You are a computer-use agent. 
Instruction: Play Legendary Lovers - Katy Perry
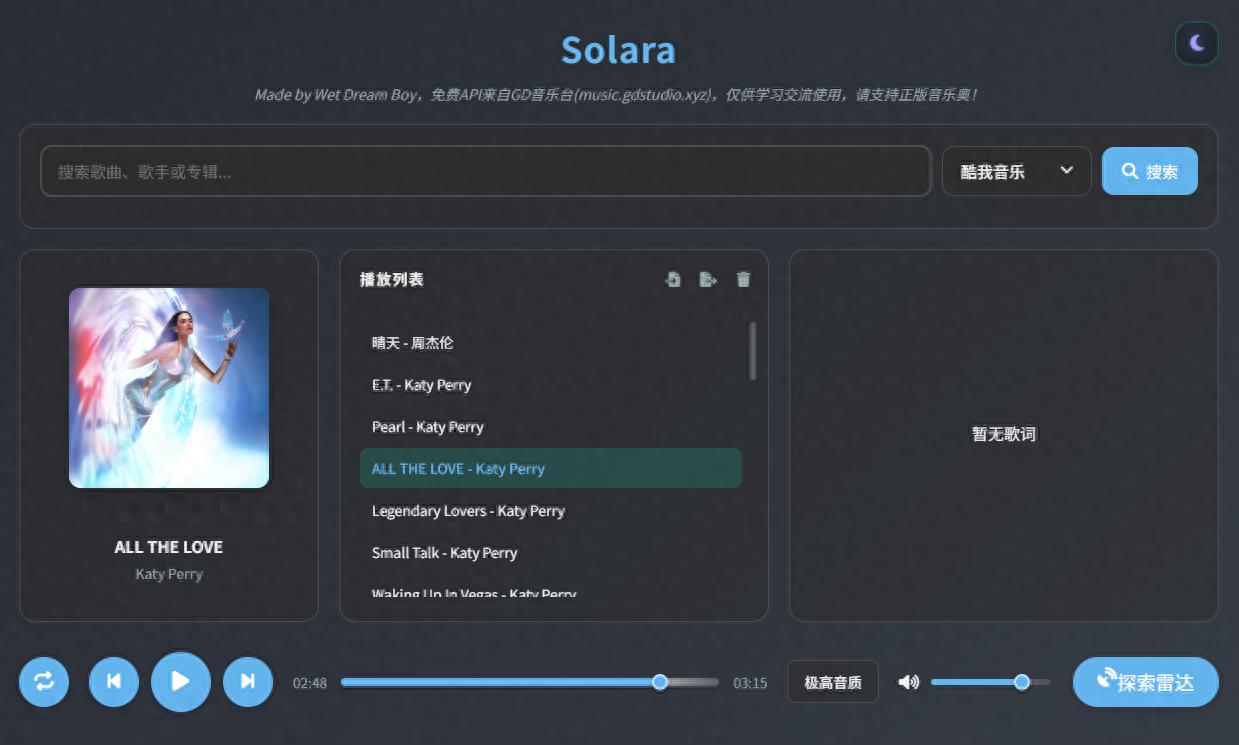[466, 510]
